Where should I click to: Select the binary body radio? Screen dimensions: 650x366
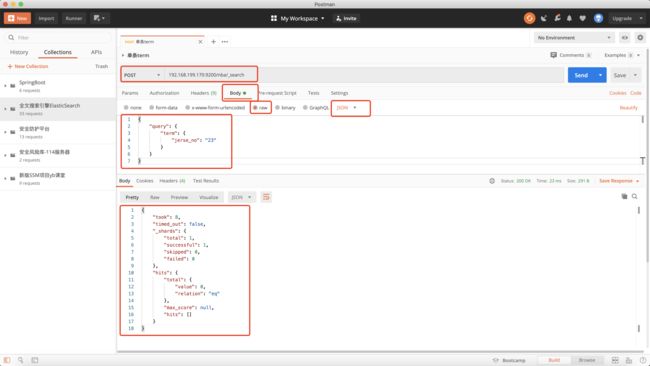(277, 108)
